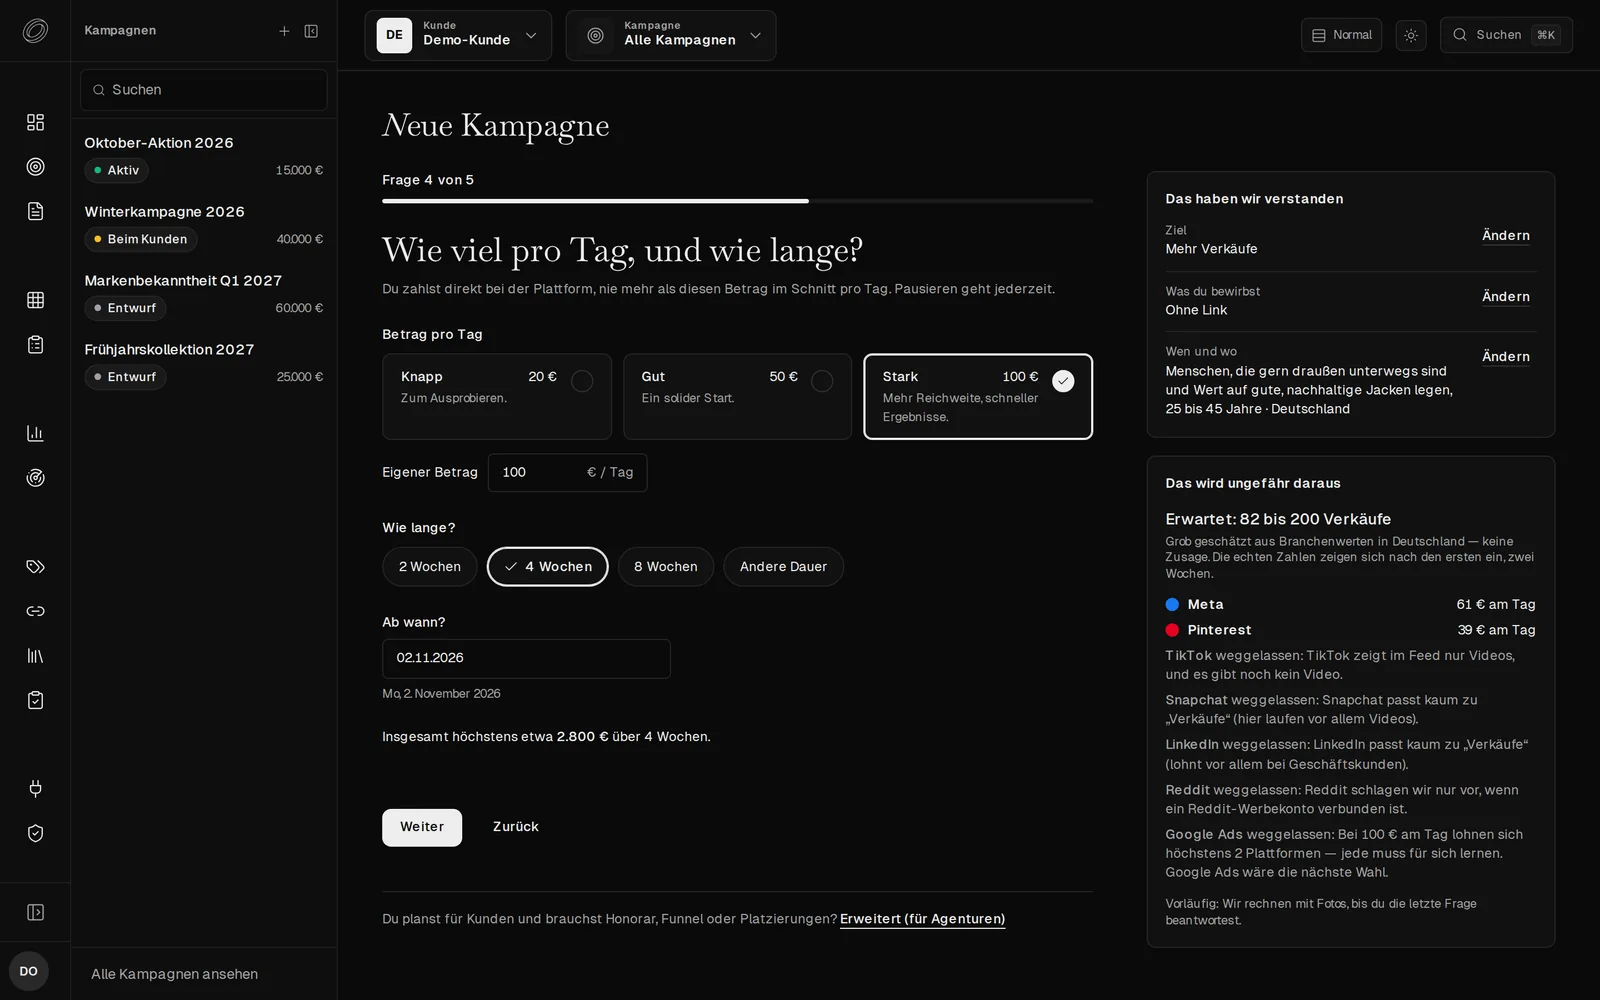This screenshot has height=1000, width=1600.
Task: Open the Kunde Demo-Kunde dropdown
Action: pos(458,35)
